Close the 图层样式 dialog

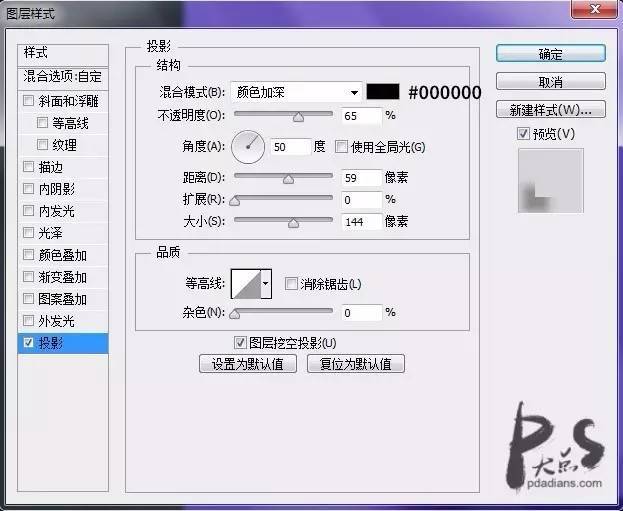(x=594, y=9)
